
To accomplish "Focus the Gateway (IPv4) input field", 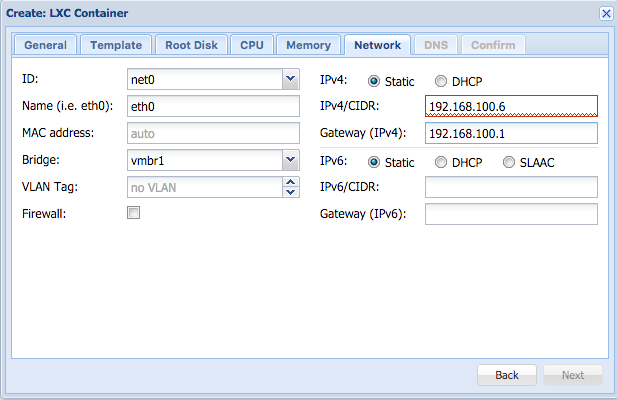I will [x=511, y=133].
